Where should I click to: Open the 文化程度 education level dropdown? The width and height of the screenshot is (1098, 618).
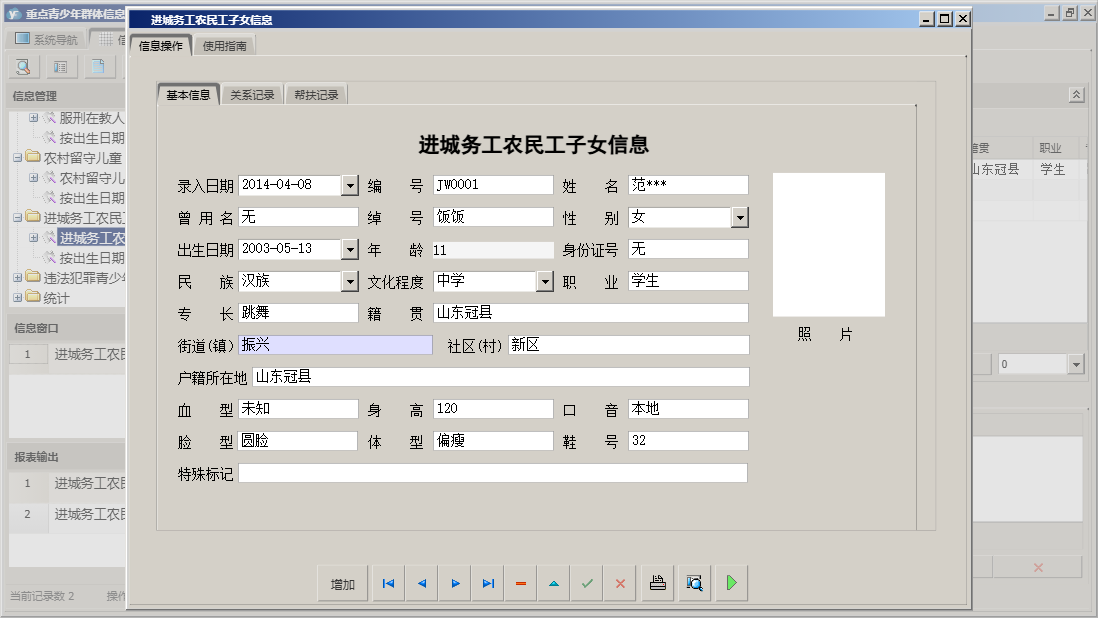(545, 281)
